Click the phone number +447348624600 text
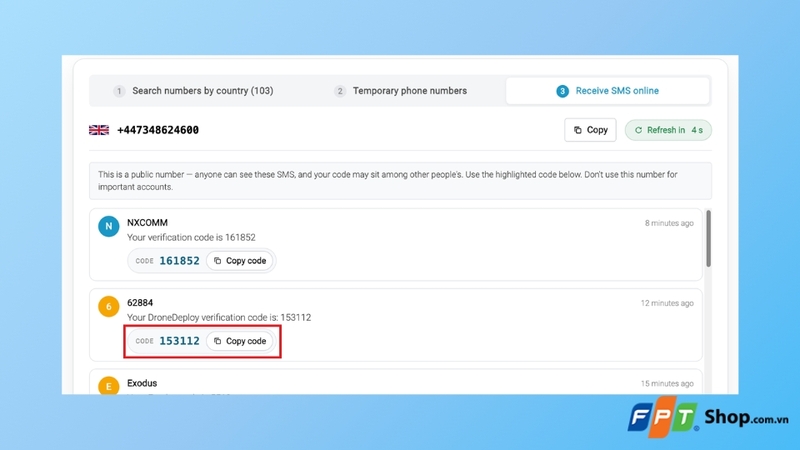 tap(158, 130)
